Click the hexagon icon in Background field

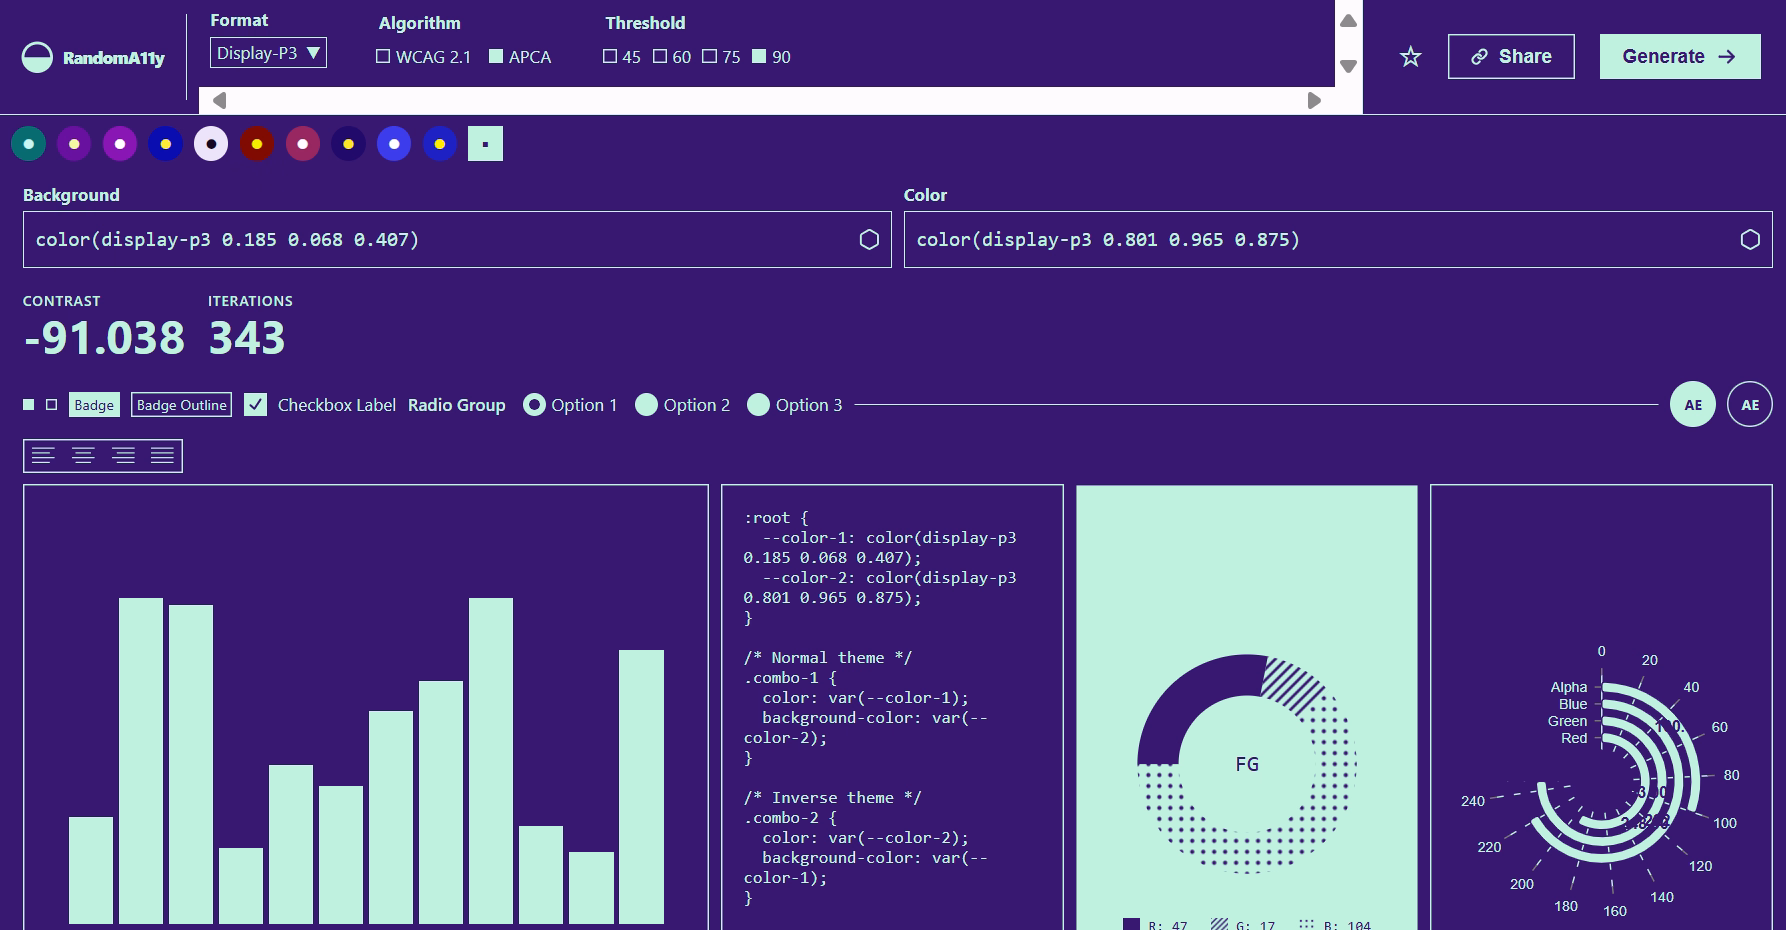pos(869,240)
